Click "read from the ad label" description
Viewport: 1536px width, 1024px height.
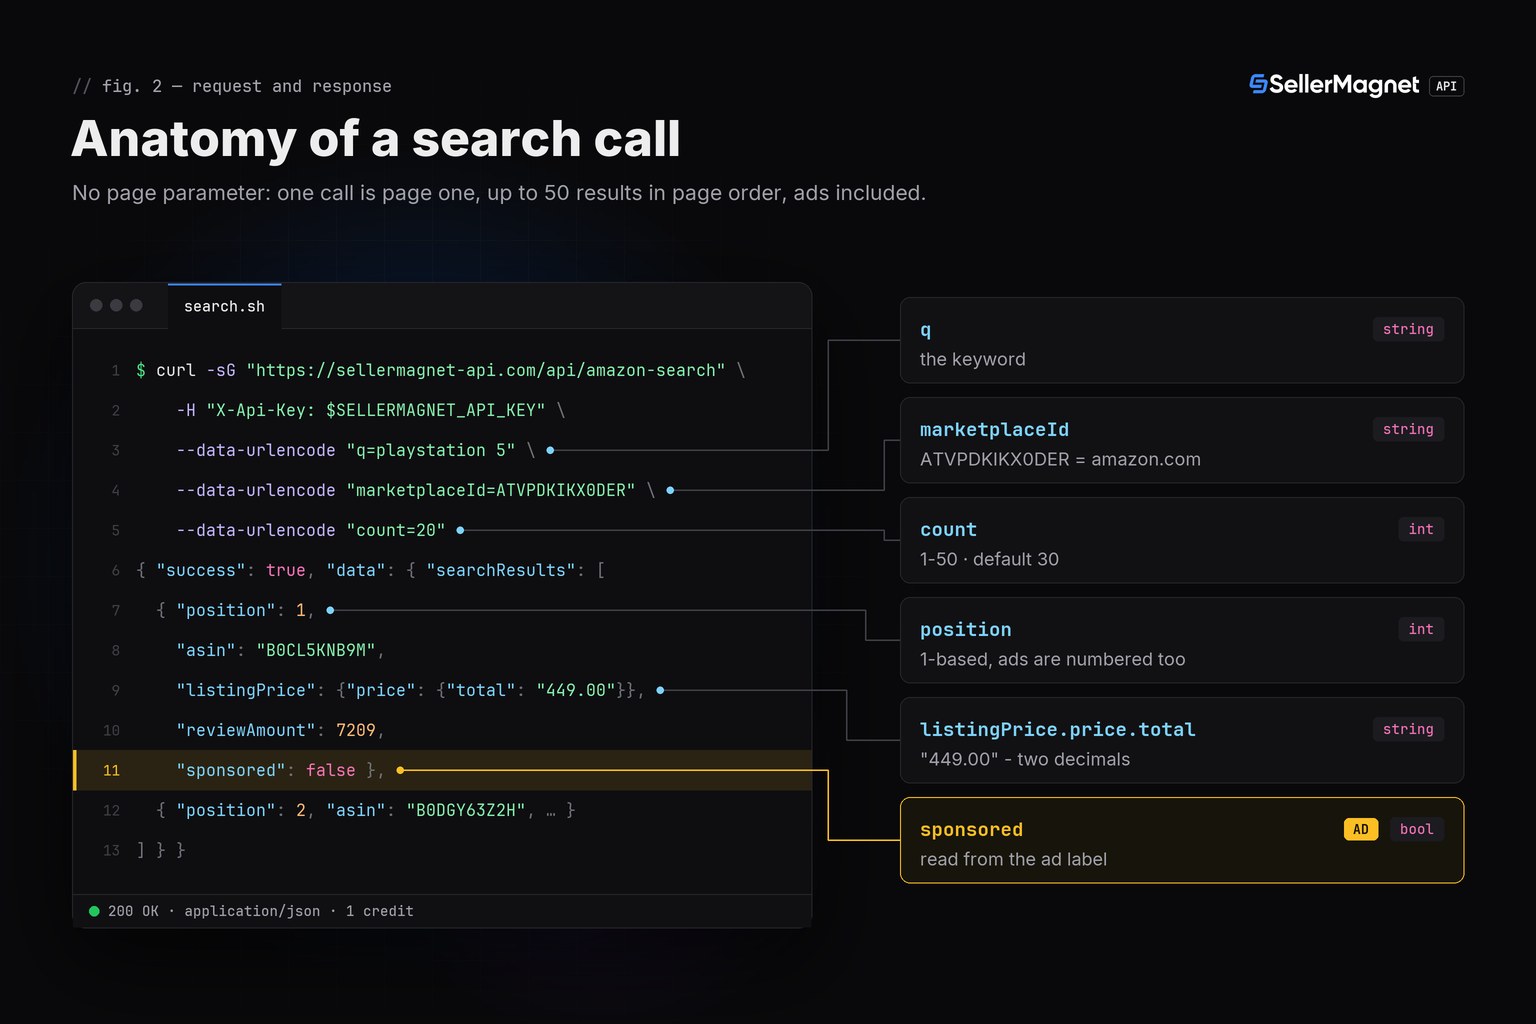click(1013, 859)
